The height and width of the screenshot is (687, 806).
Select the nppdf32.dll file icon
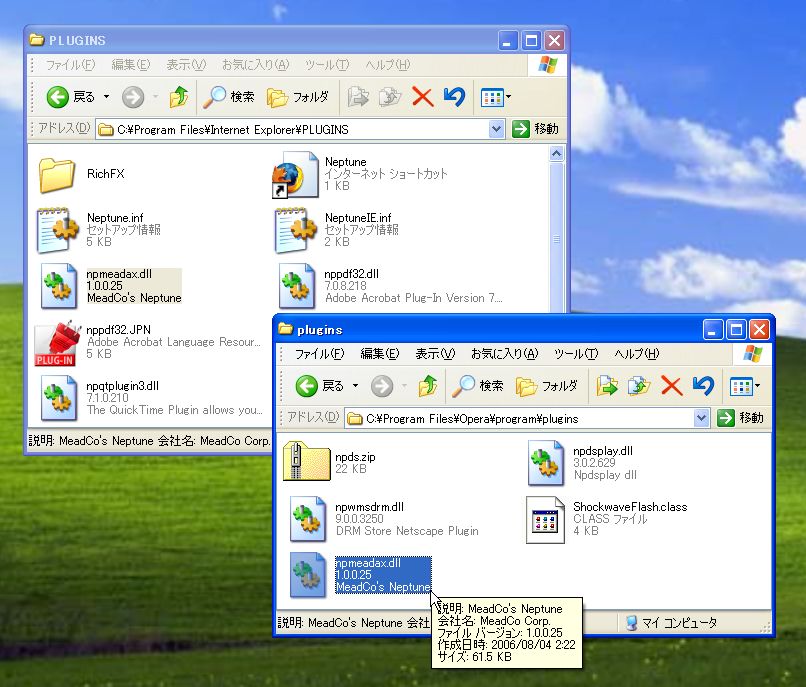tap(296, 286)
